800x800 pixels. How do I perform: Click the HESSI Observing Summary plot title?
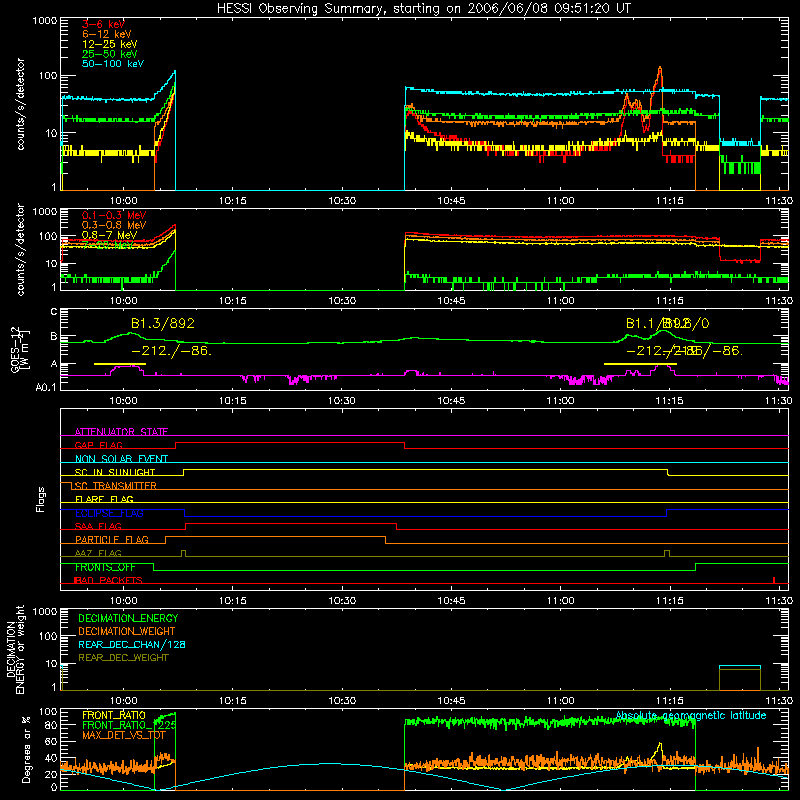(x=423, y=9)
